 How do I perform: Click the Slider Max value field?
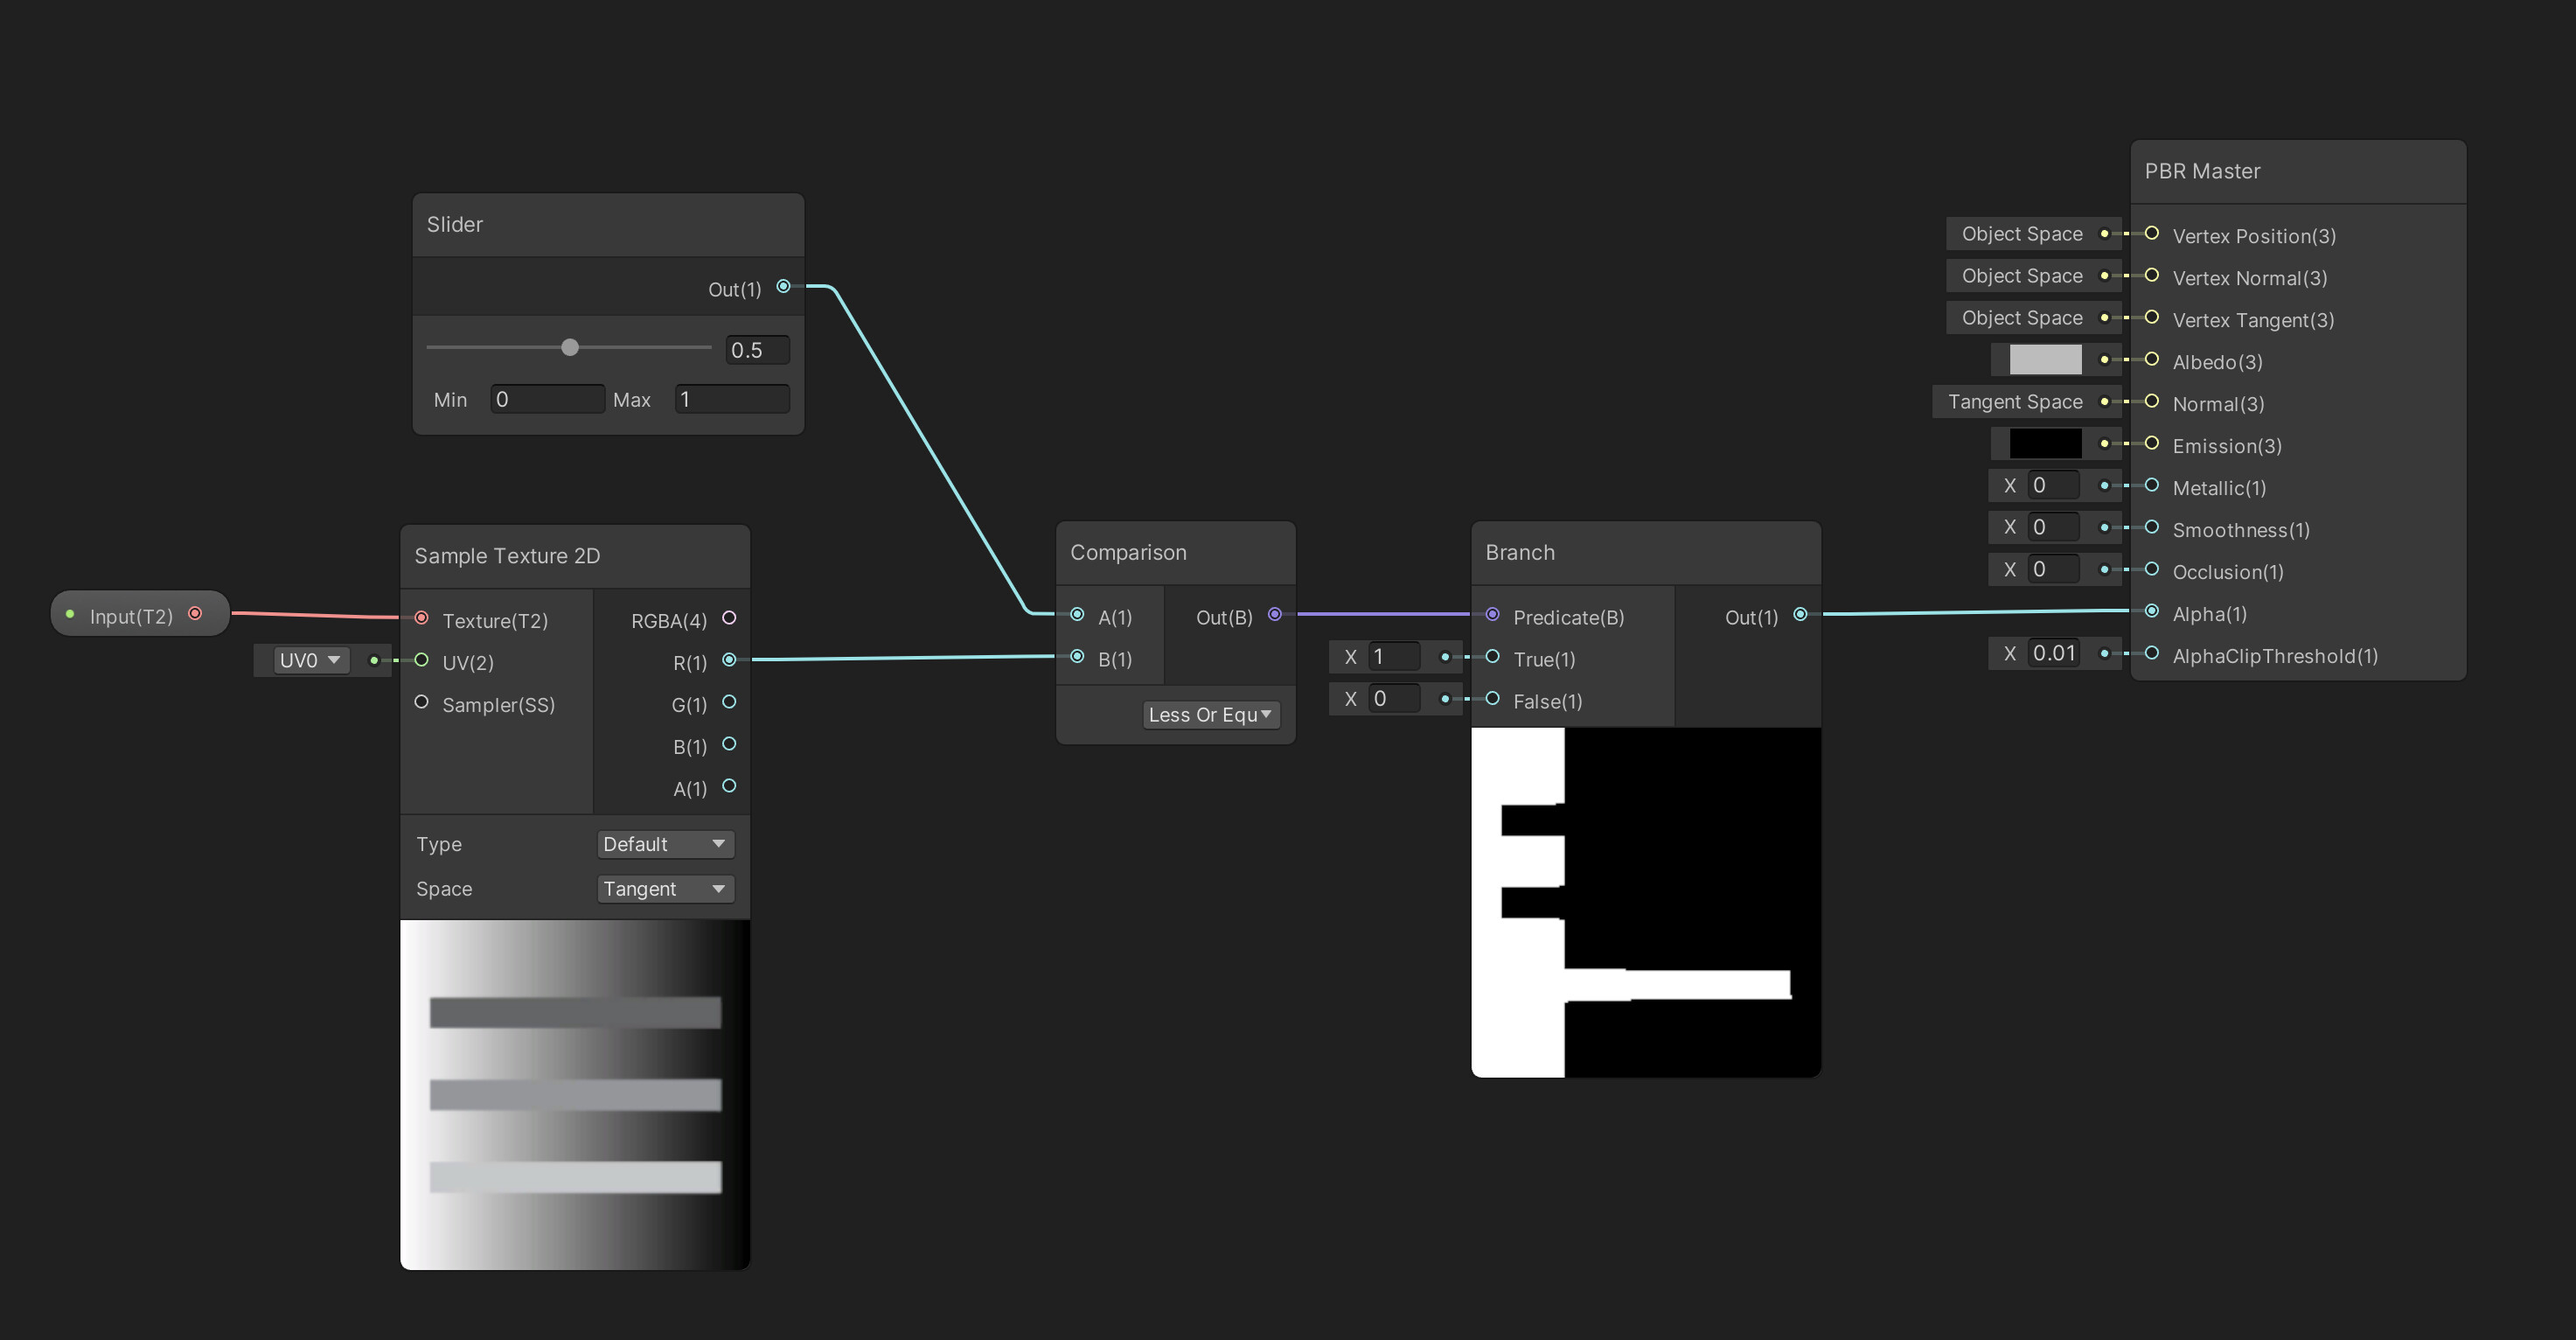[x=731, y=399]
